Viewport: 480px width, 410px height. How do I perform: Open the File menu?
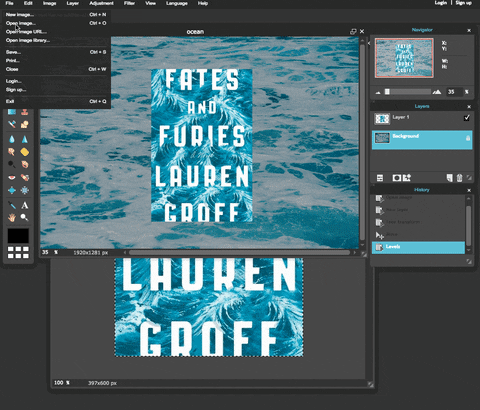coord(9,3)
